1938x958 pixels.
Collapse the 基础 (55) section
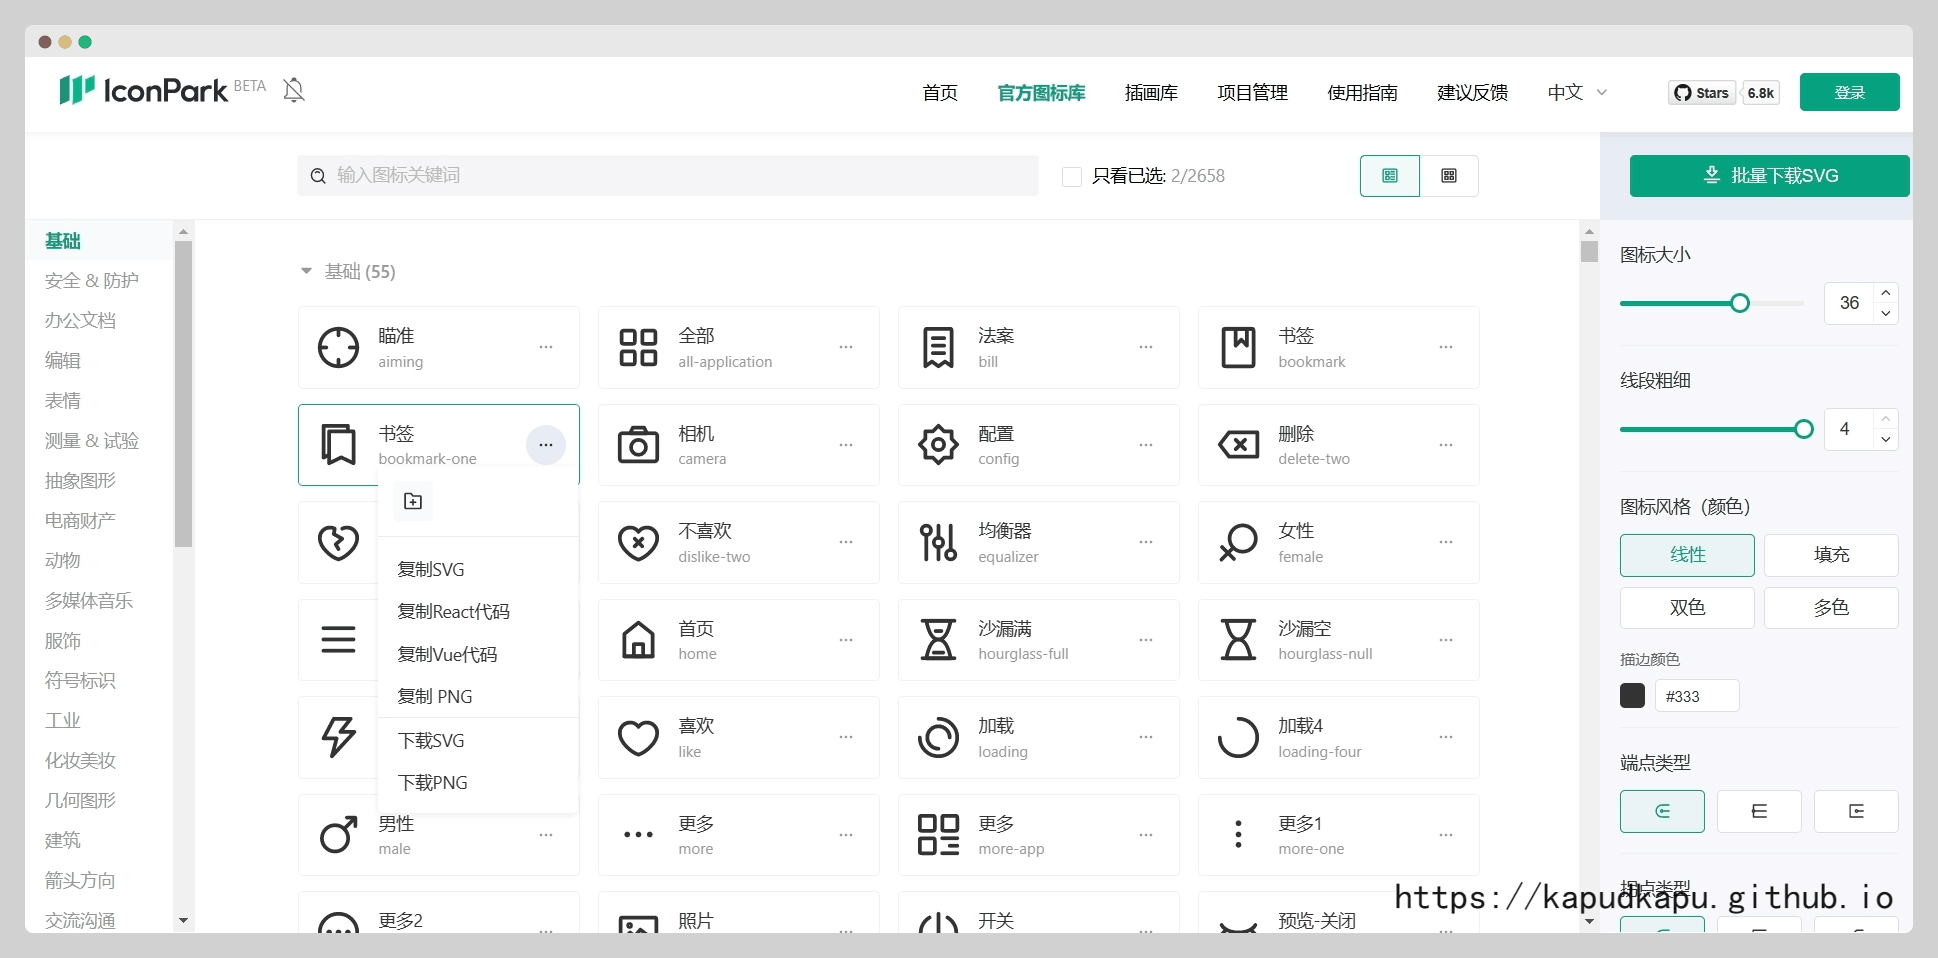coord(307,272)
